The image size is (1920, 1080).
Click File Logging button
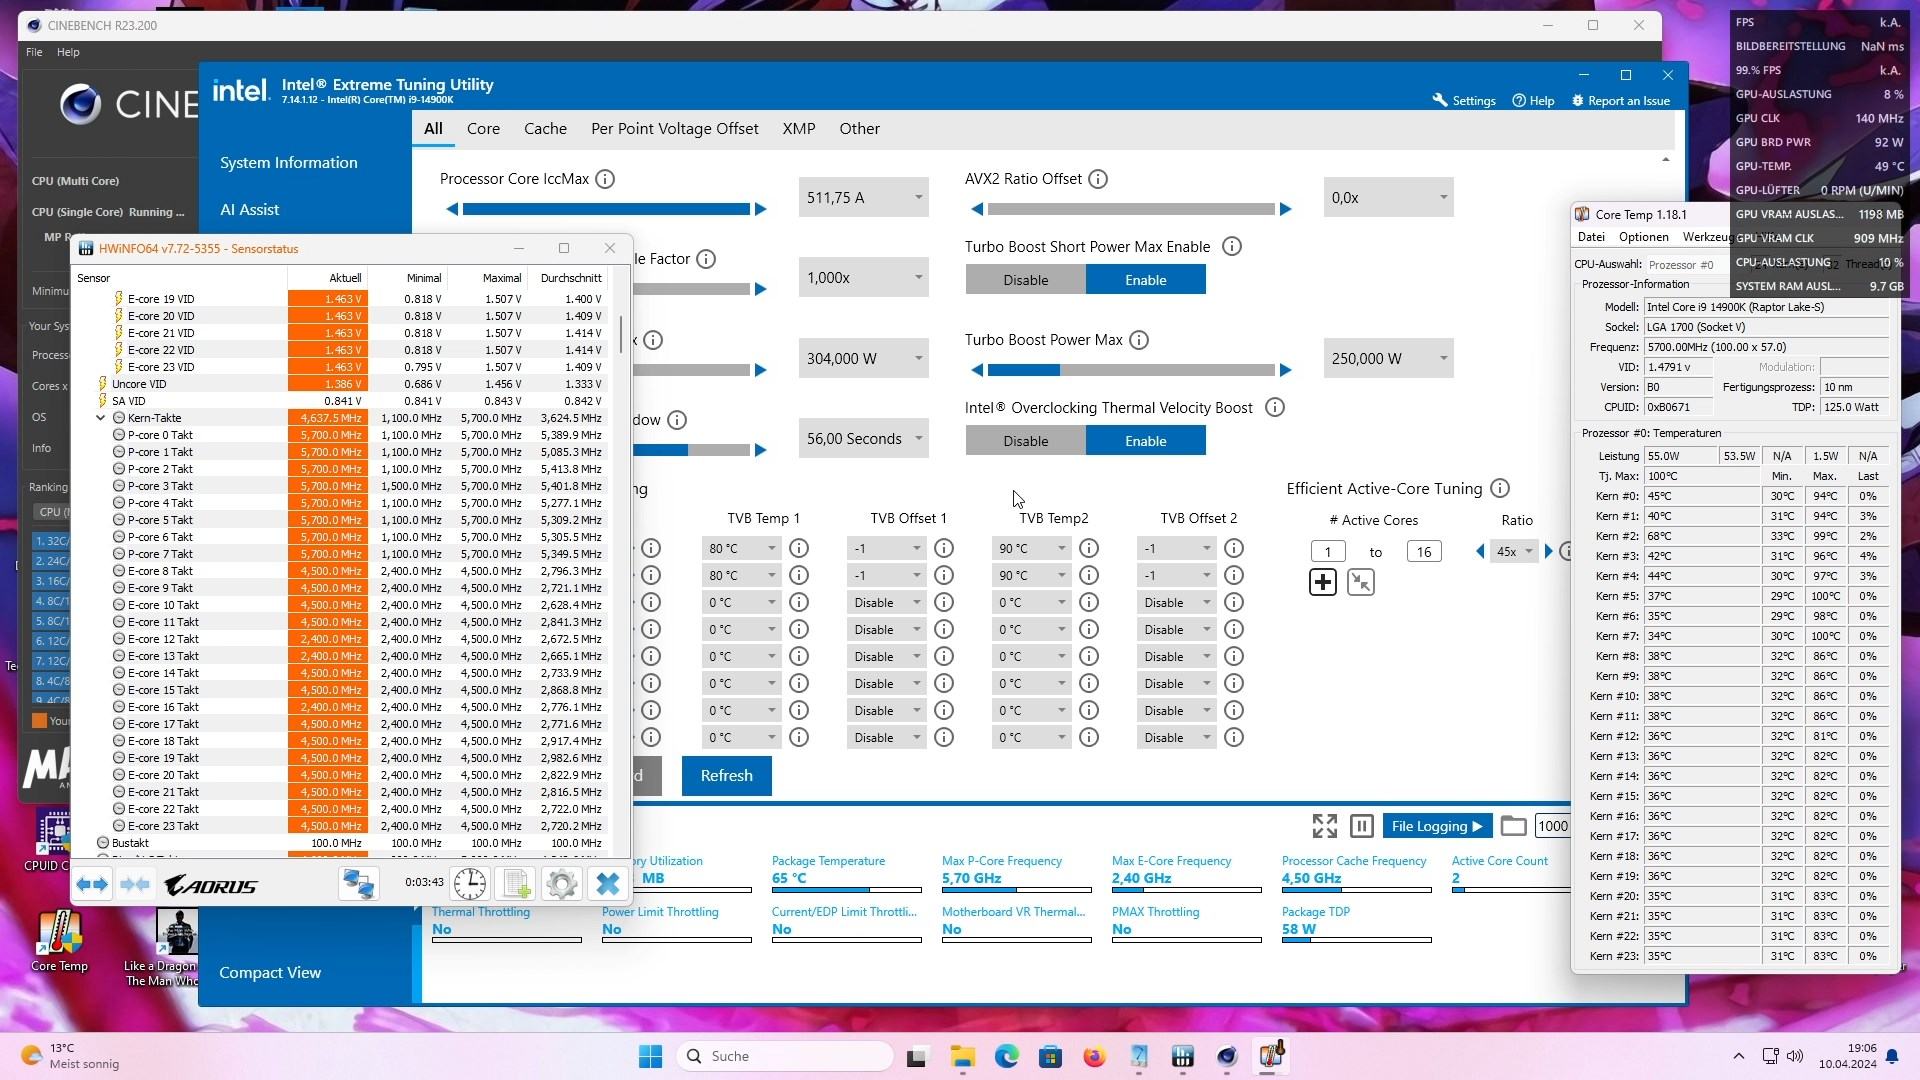click(x=1437, y=826)
